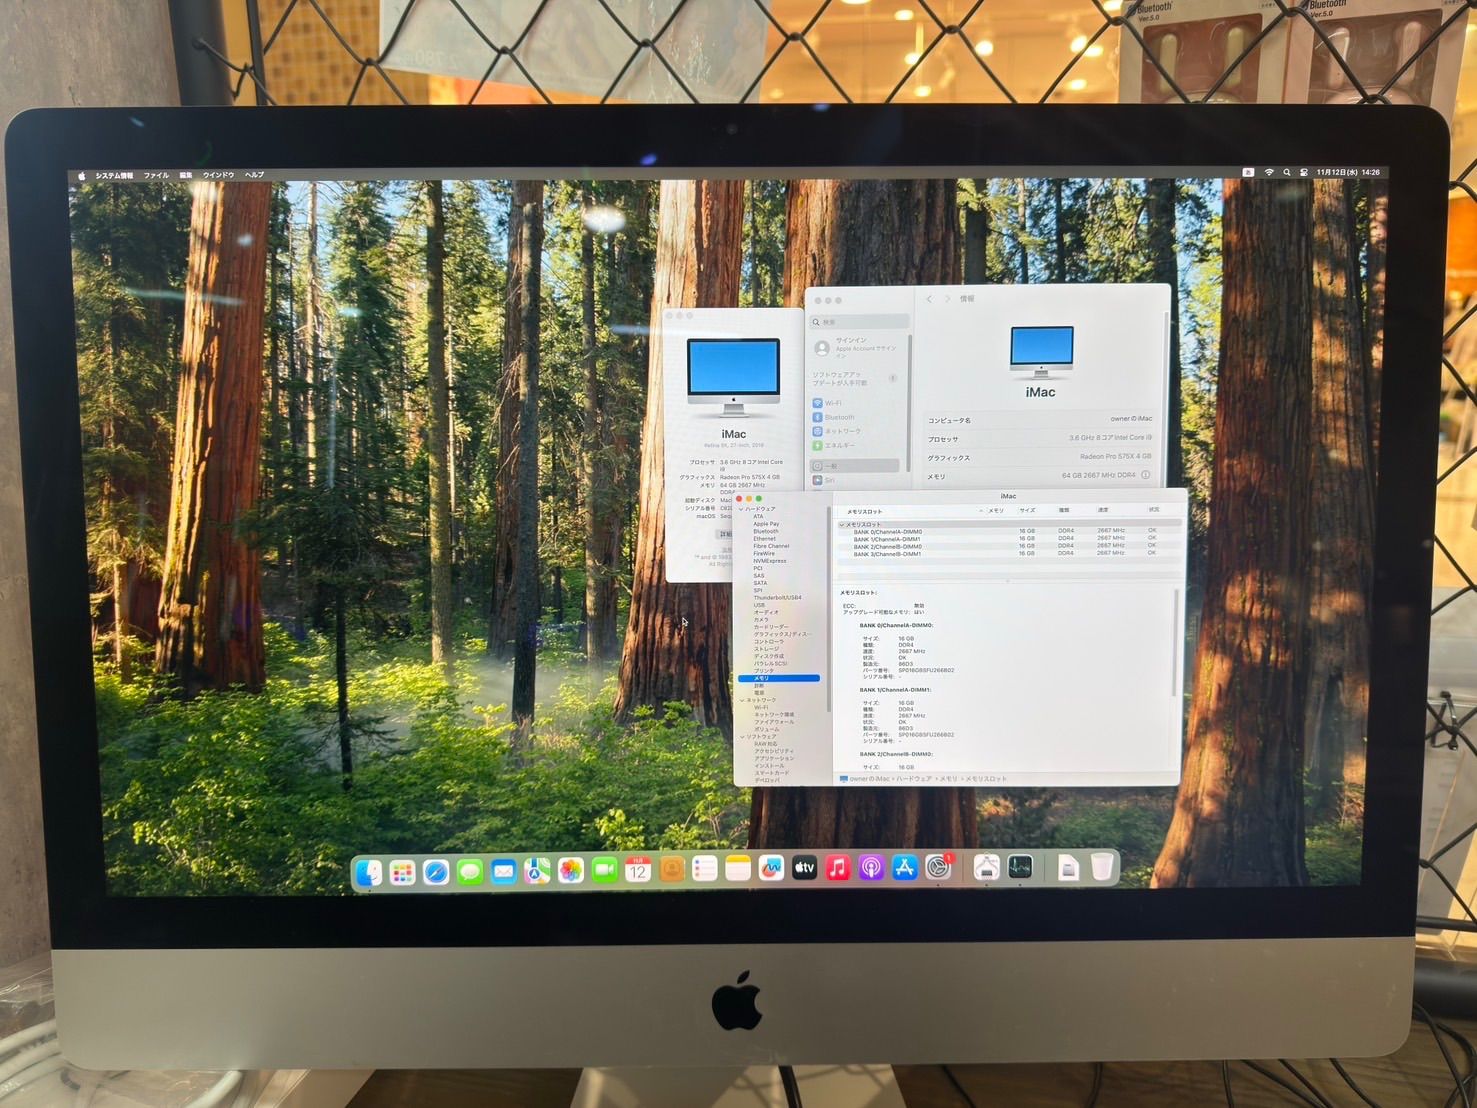The width and height of the screenshot is (1477, 1108).
Task: Open ネットワーク from the Settings sidebar
Action: point(840,431)
